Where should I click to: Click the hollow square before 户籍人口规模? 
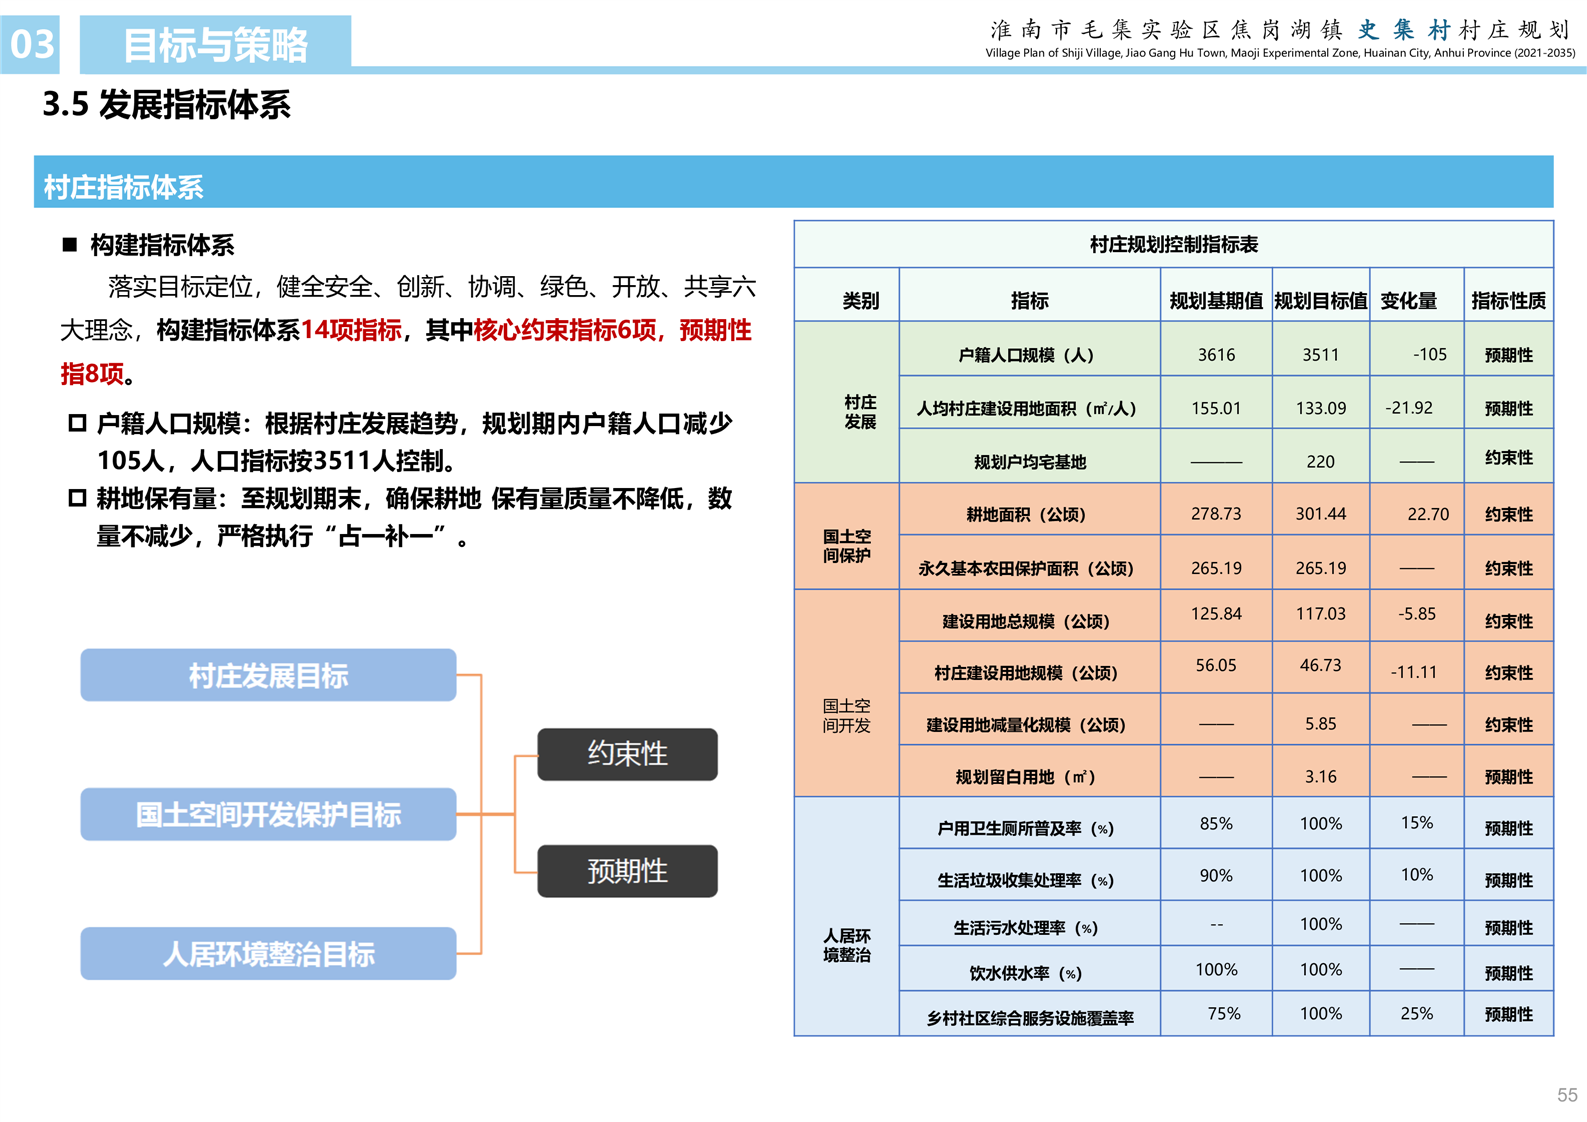(77, 423)
